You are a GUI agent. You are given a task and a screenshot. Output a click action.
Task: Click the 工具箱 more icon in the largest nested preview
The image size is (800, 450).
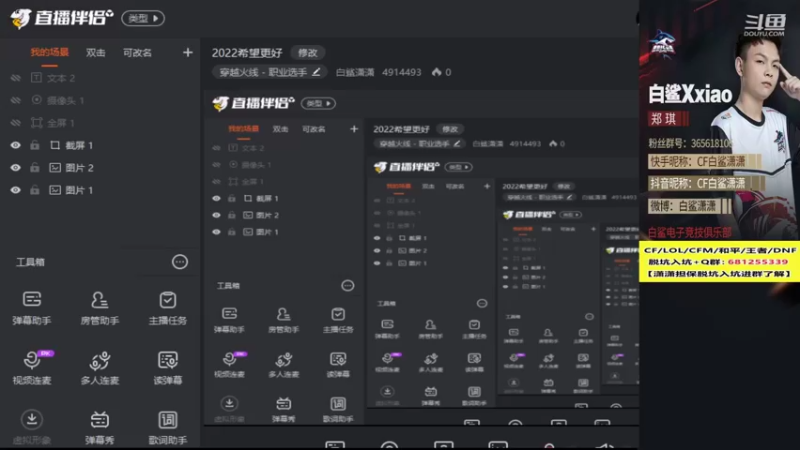pyautogui.click(x=347, y=286)
